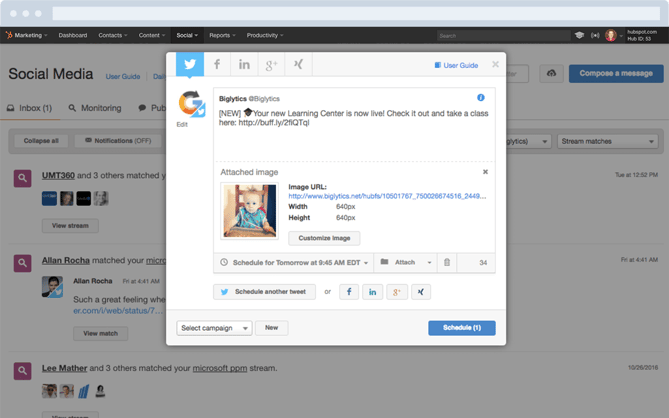Screen dimensions: 669x418
Task: Click the HubSpot sprocket logo
Action: coord(9,35)
